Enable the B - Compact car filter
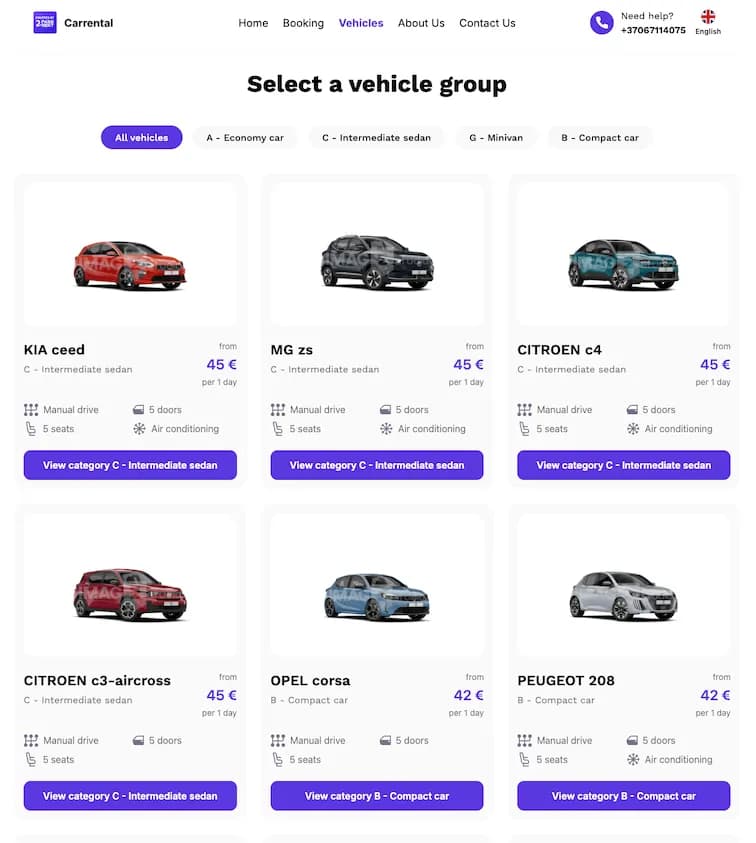The width and height of the screenshot is (756, 843). pyautogui.click(x=600, y=138)
